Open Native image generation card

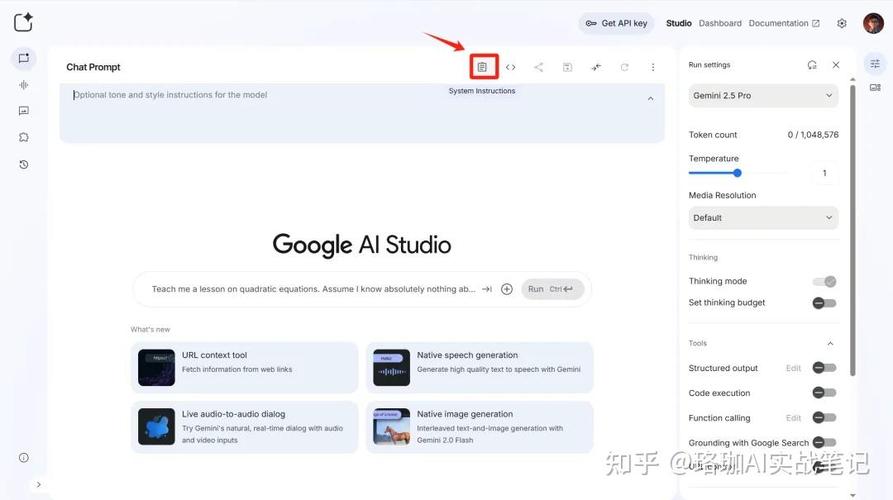click(x=480, y=427)
